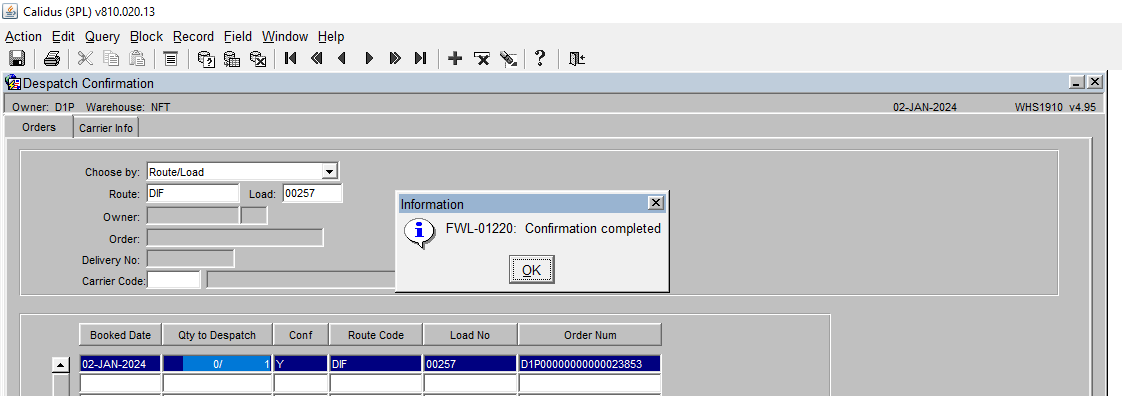Click the grid scrollbar up arrow

tap(61, 365)
